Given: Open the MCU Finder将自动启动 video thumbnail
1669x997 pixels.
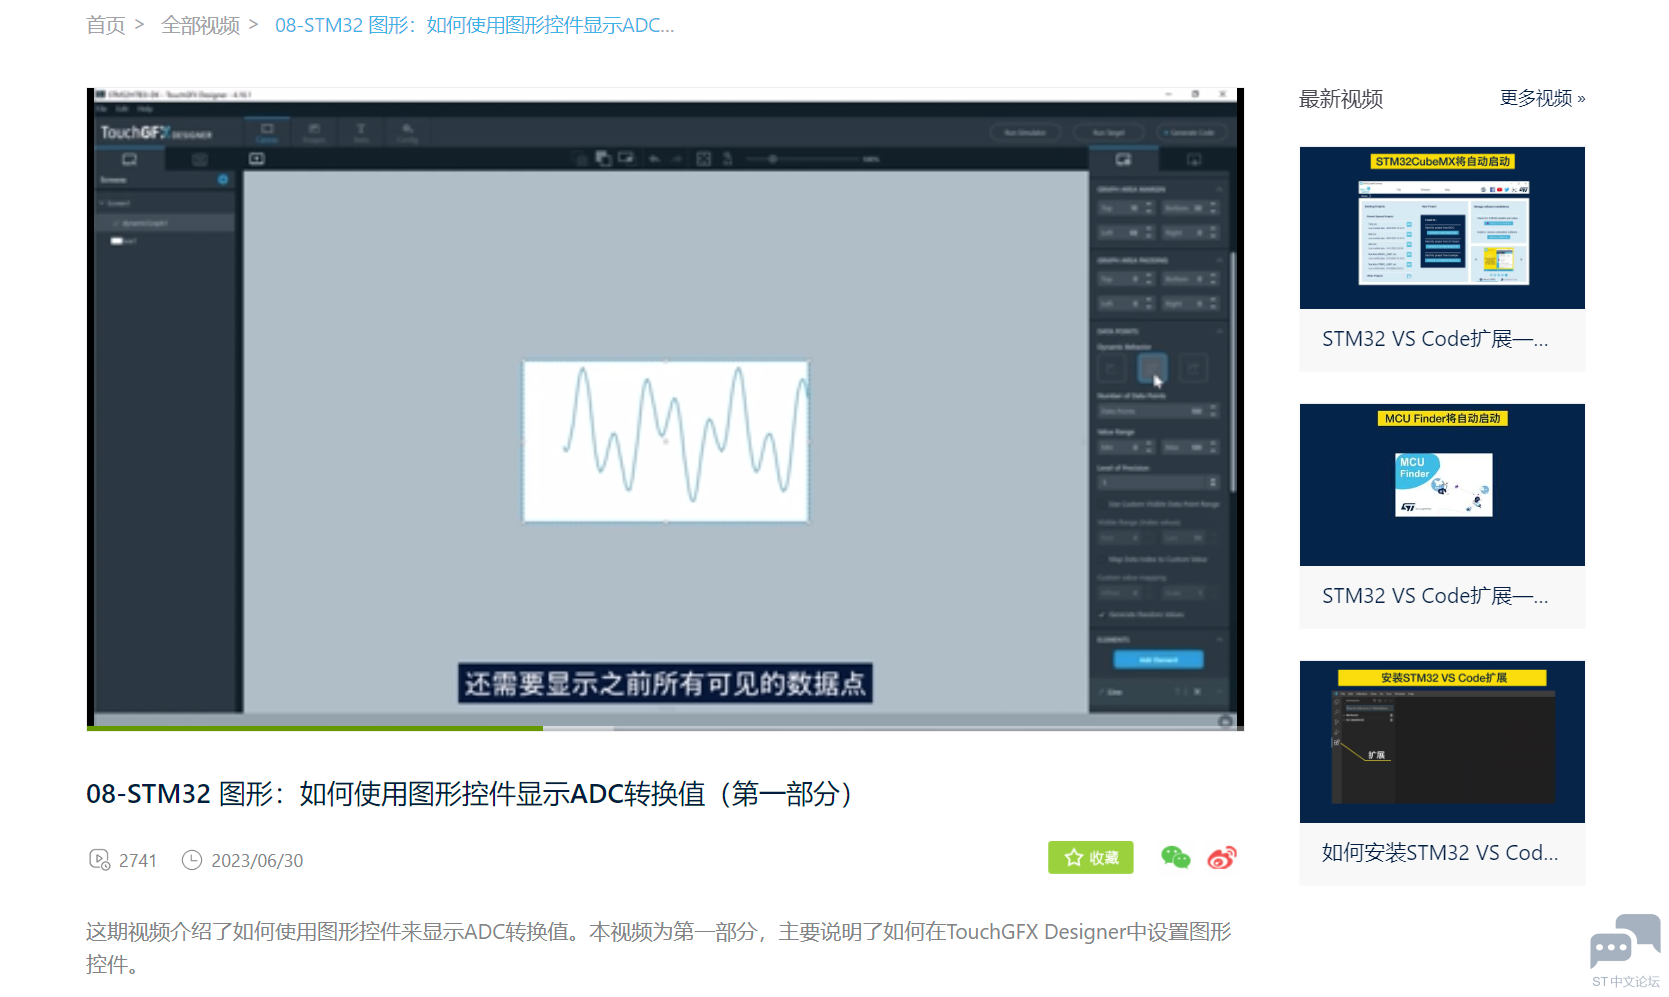Looking at the screenshot, I should click(x=1442, y=485).
